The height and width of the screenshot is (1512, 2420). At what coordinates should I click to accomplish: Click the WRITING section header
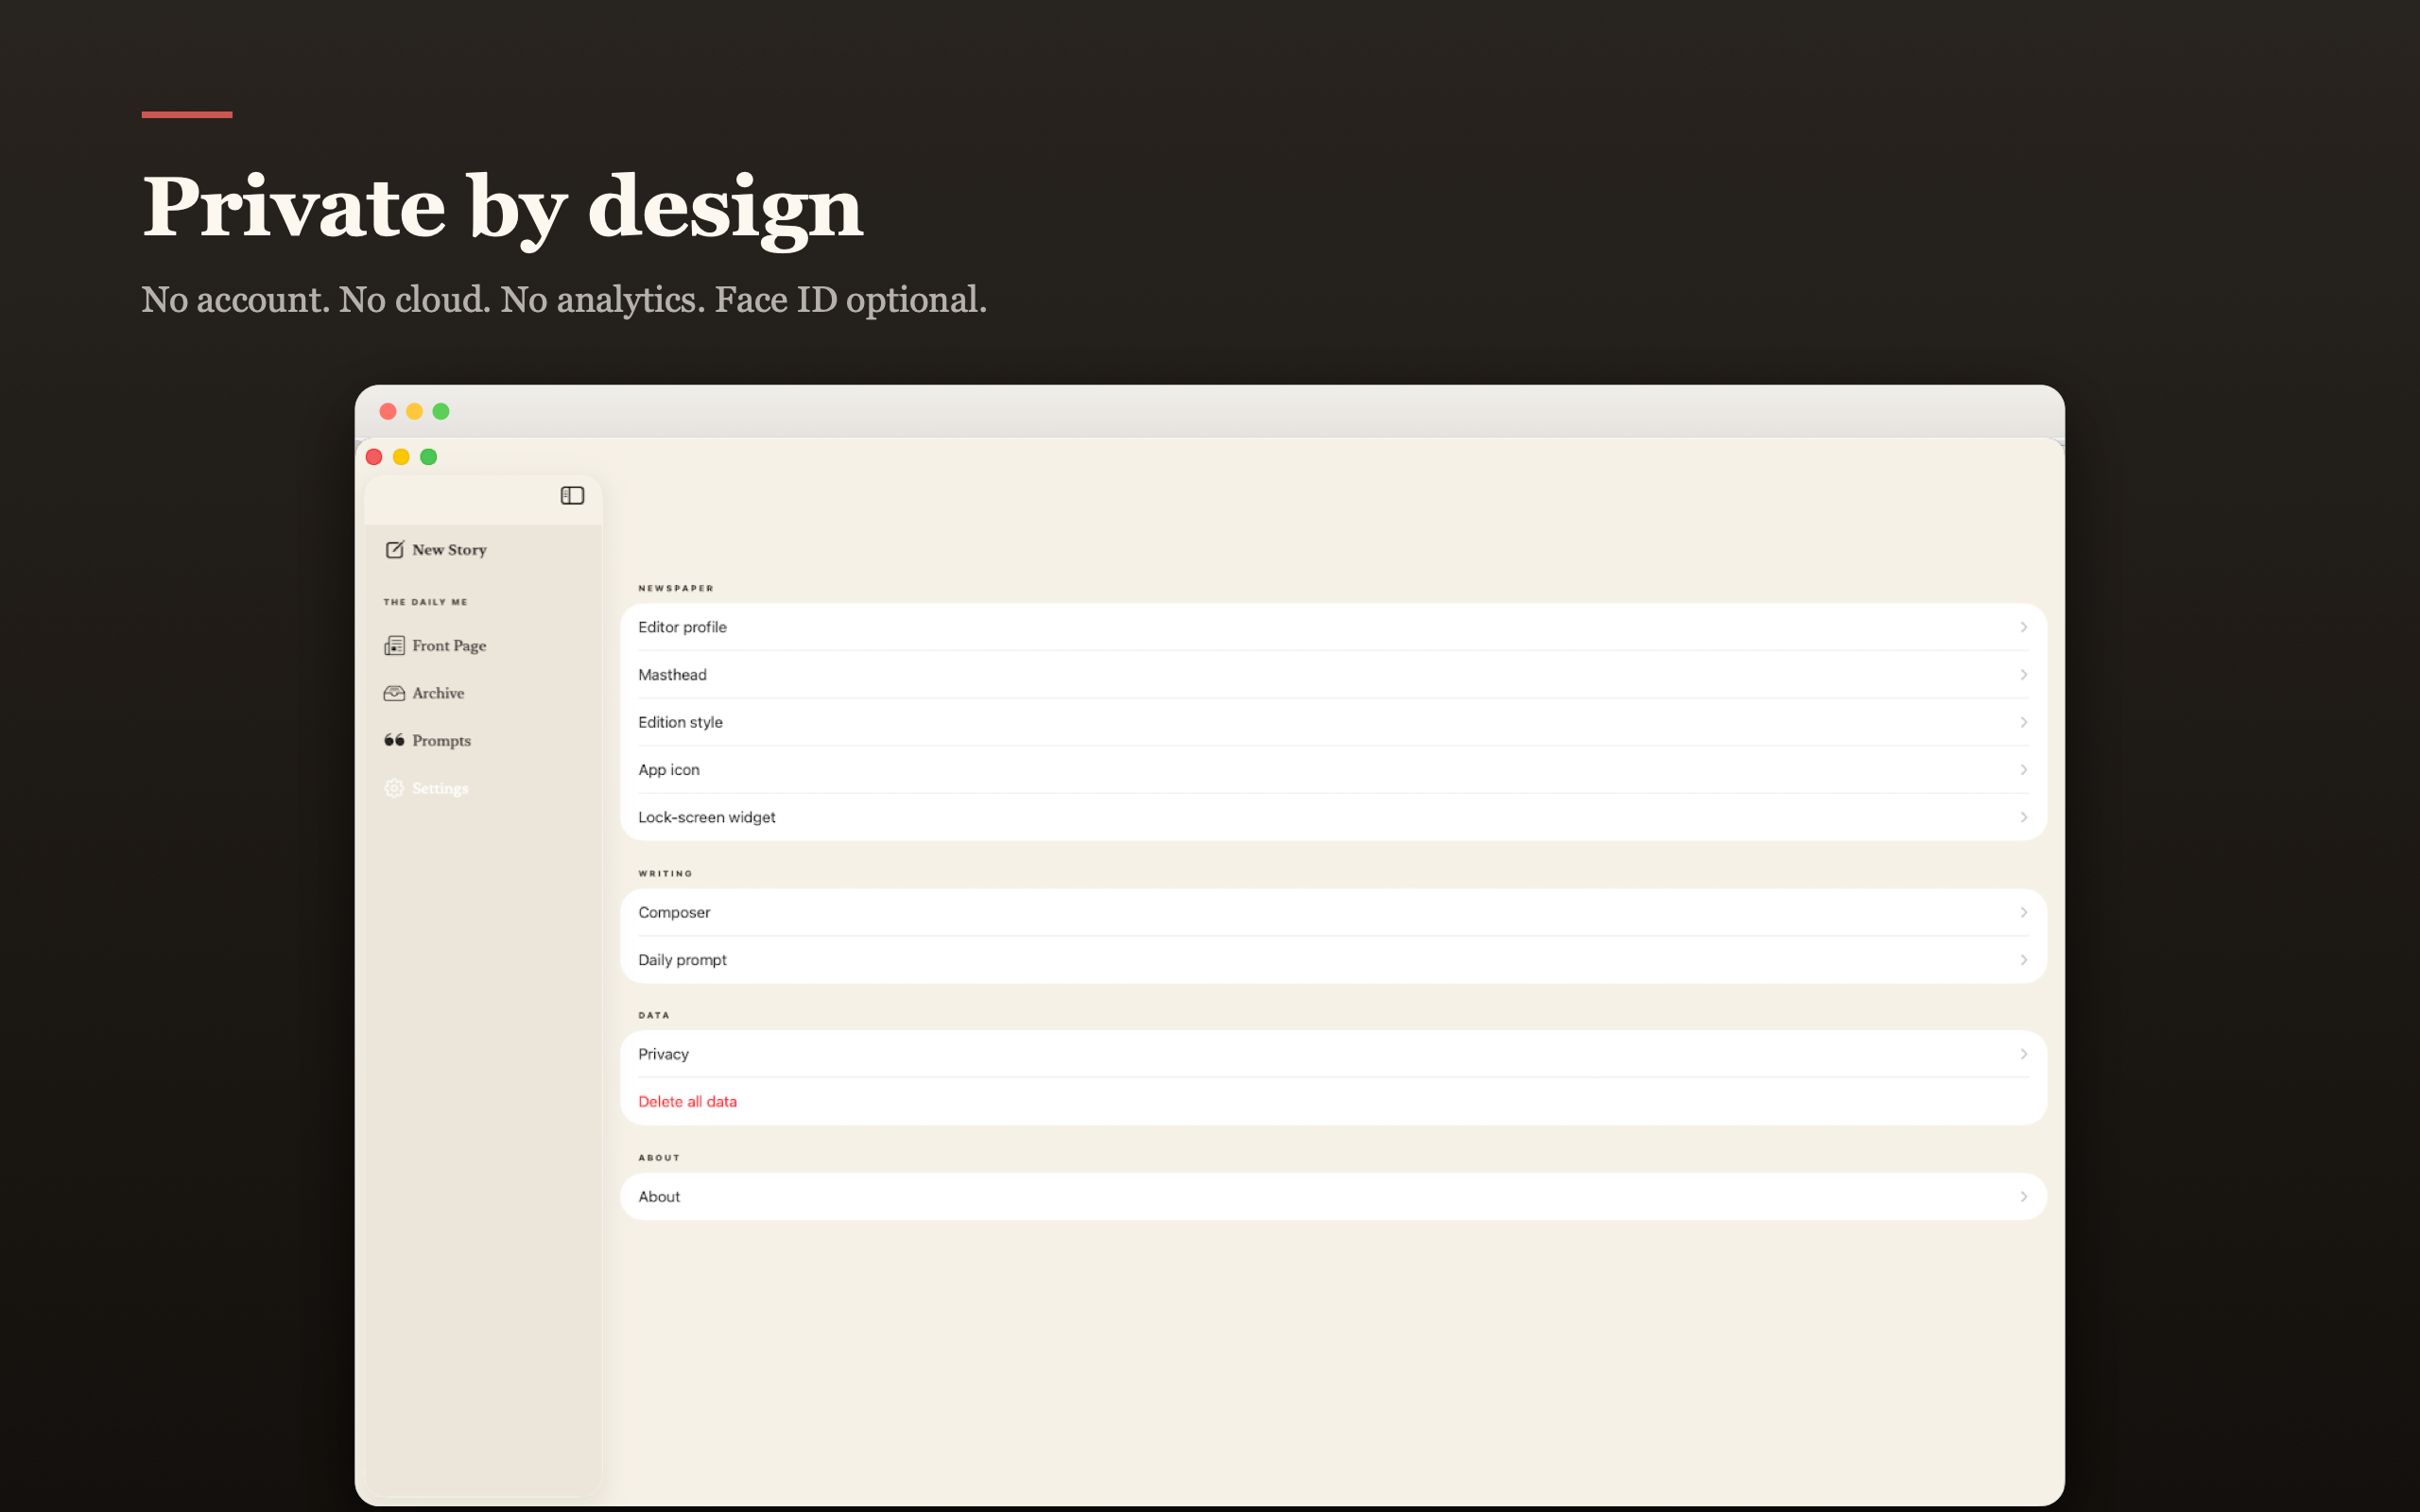[x=665, y=873]
